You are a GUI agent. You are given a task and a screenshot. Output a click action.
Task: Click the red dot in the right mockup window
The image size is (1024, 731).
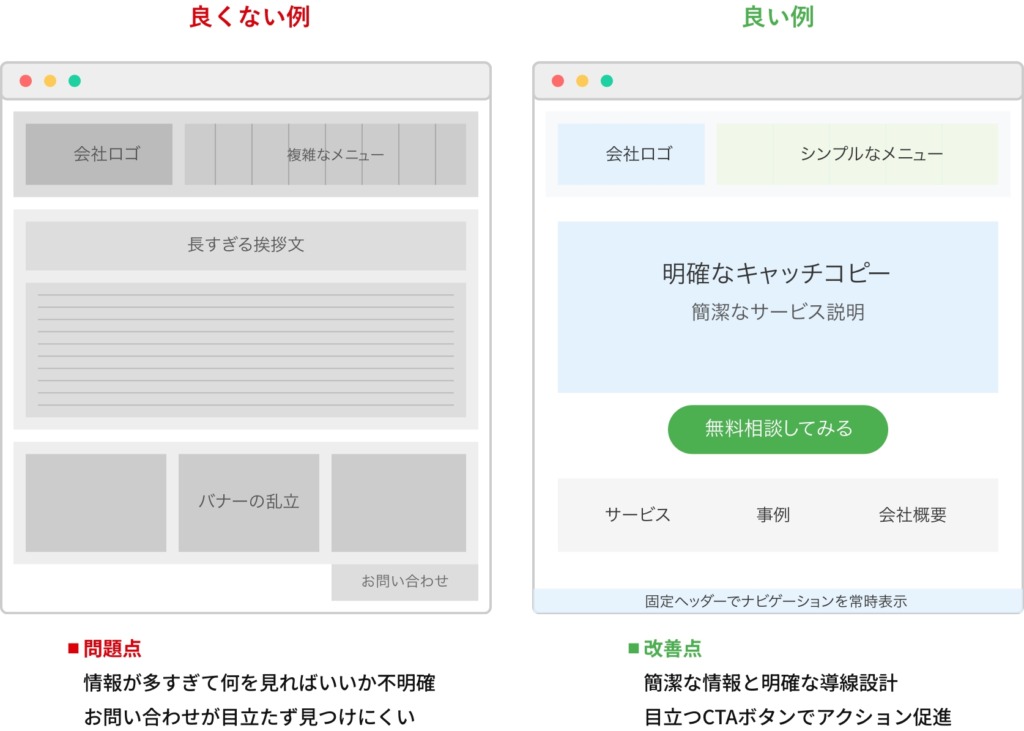click(558, 81)
